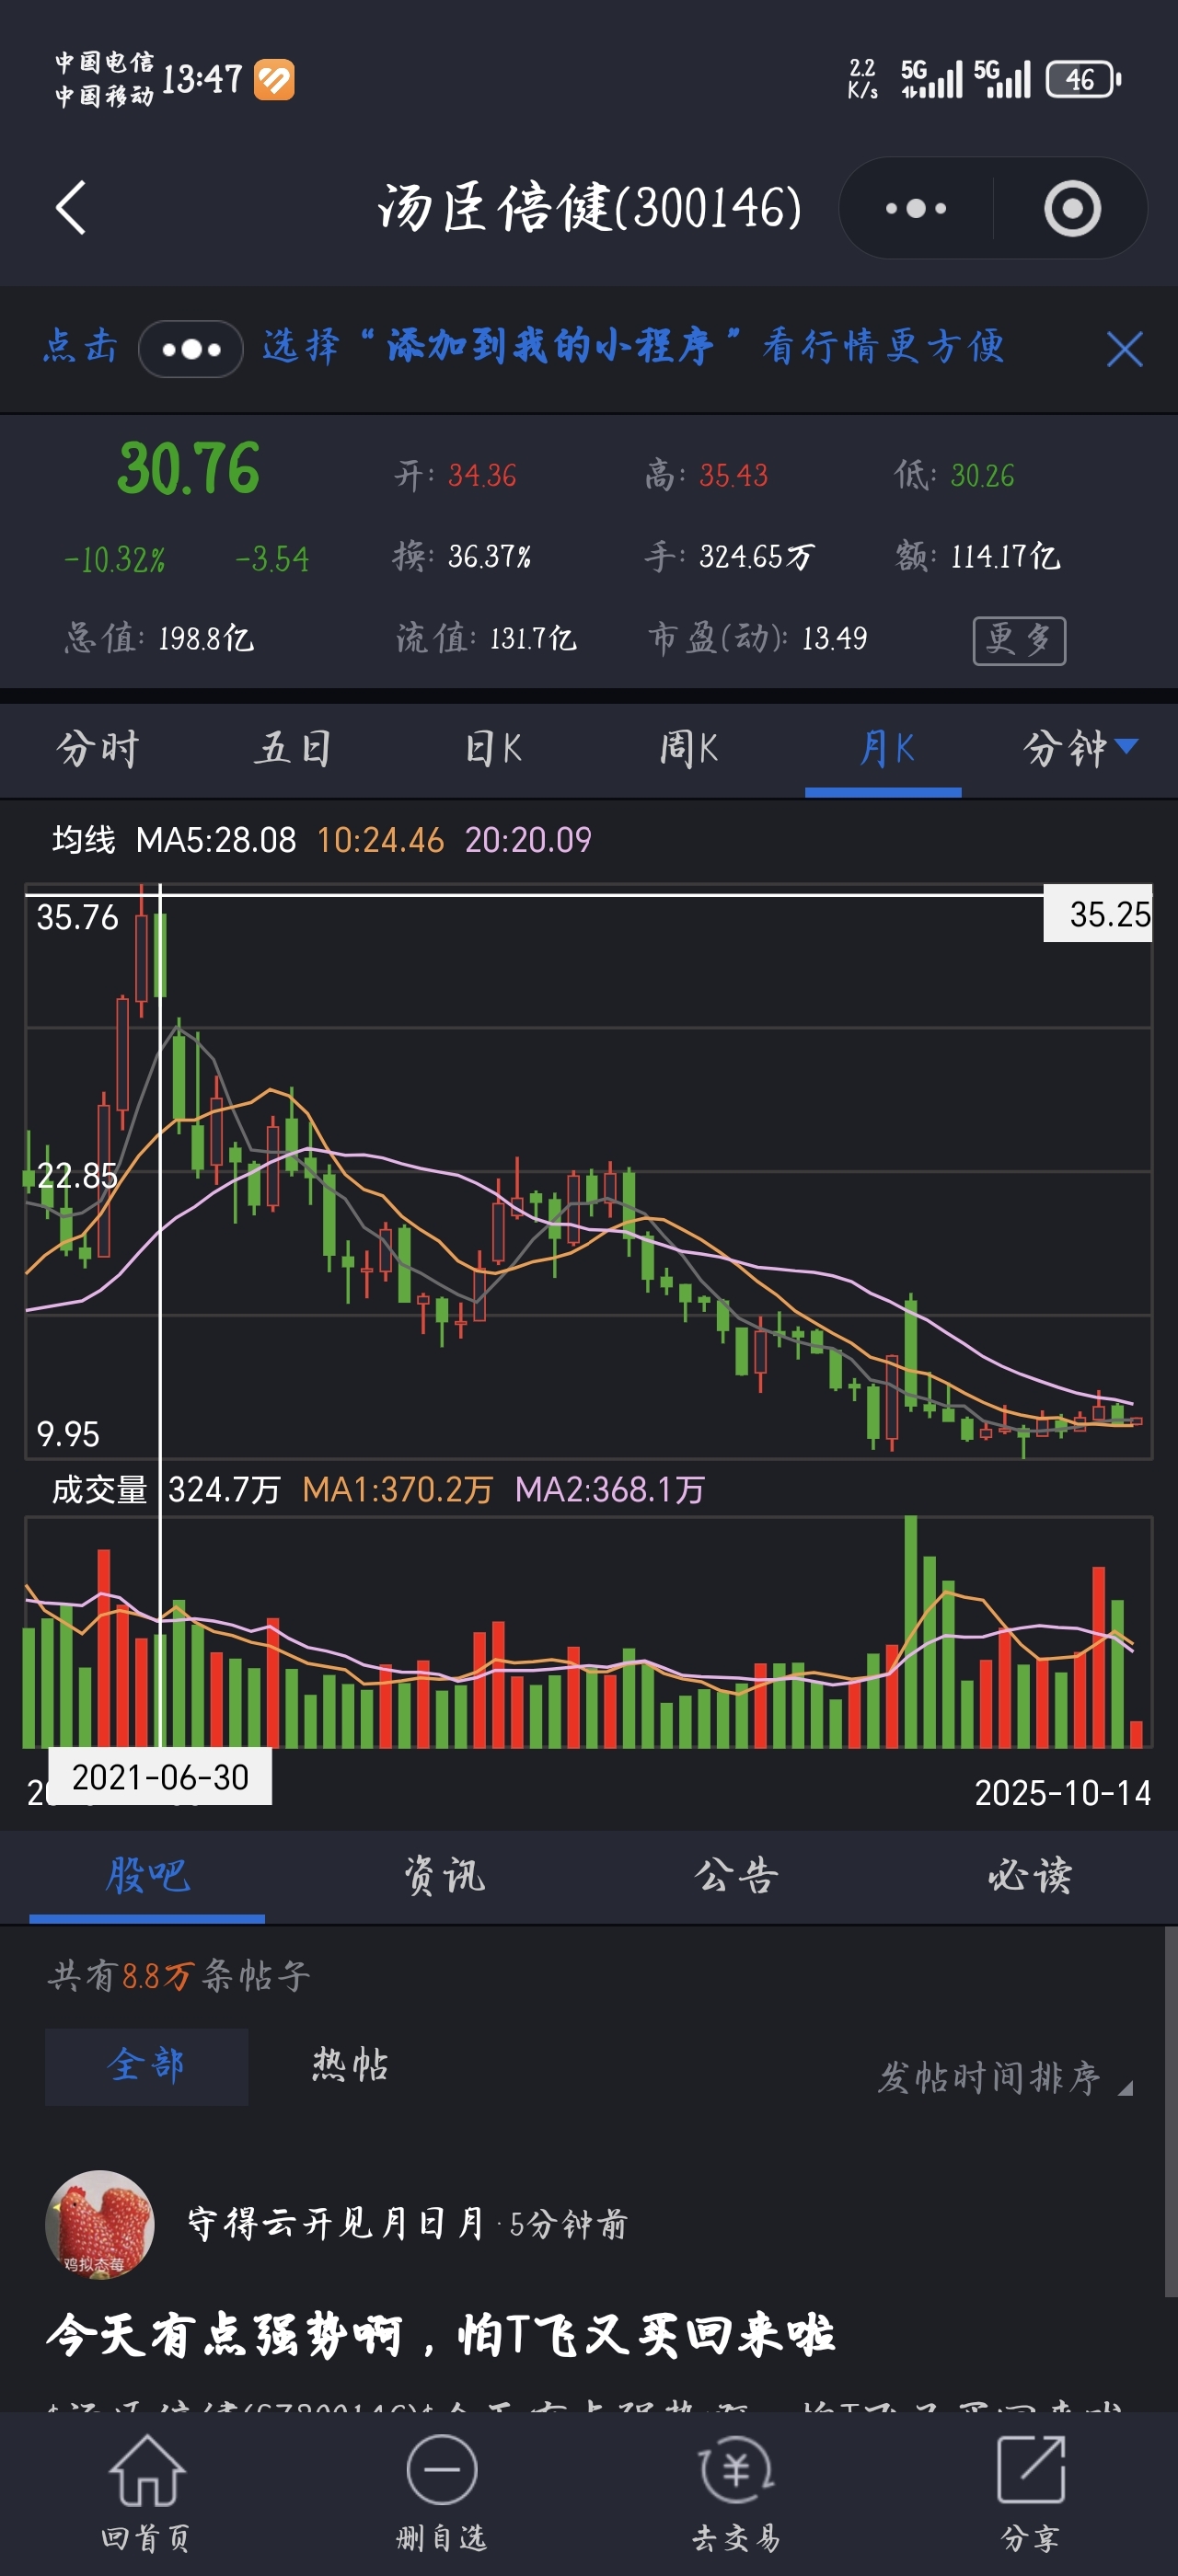
Task: Tap the 35.25 crosshair price tag
Action: pyautogui.click(x=1098, y=913)
